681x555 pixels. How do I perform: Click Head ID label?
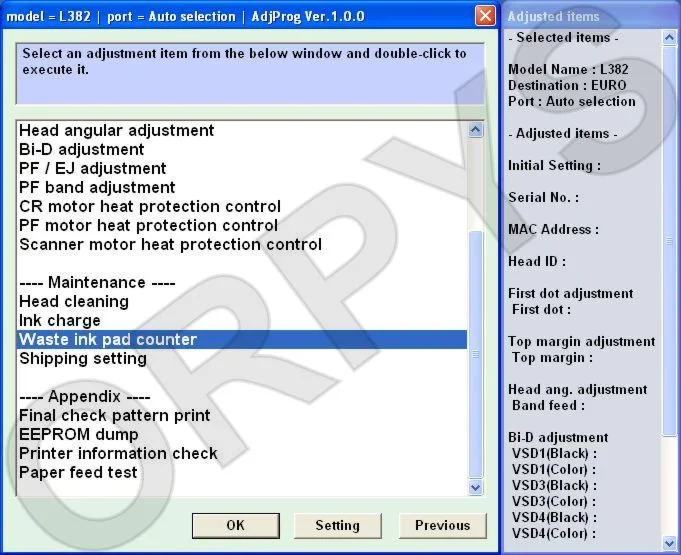pyautogui.click(x=537, y=261)
